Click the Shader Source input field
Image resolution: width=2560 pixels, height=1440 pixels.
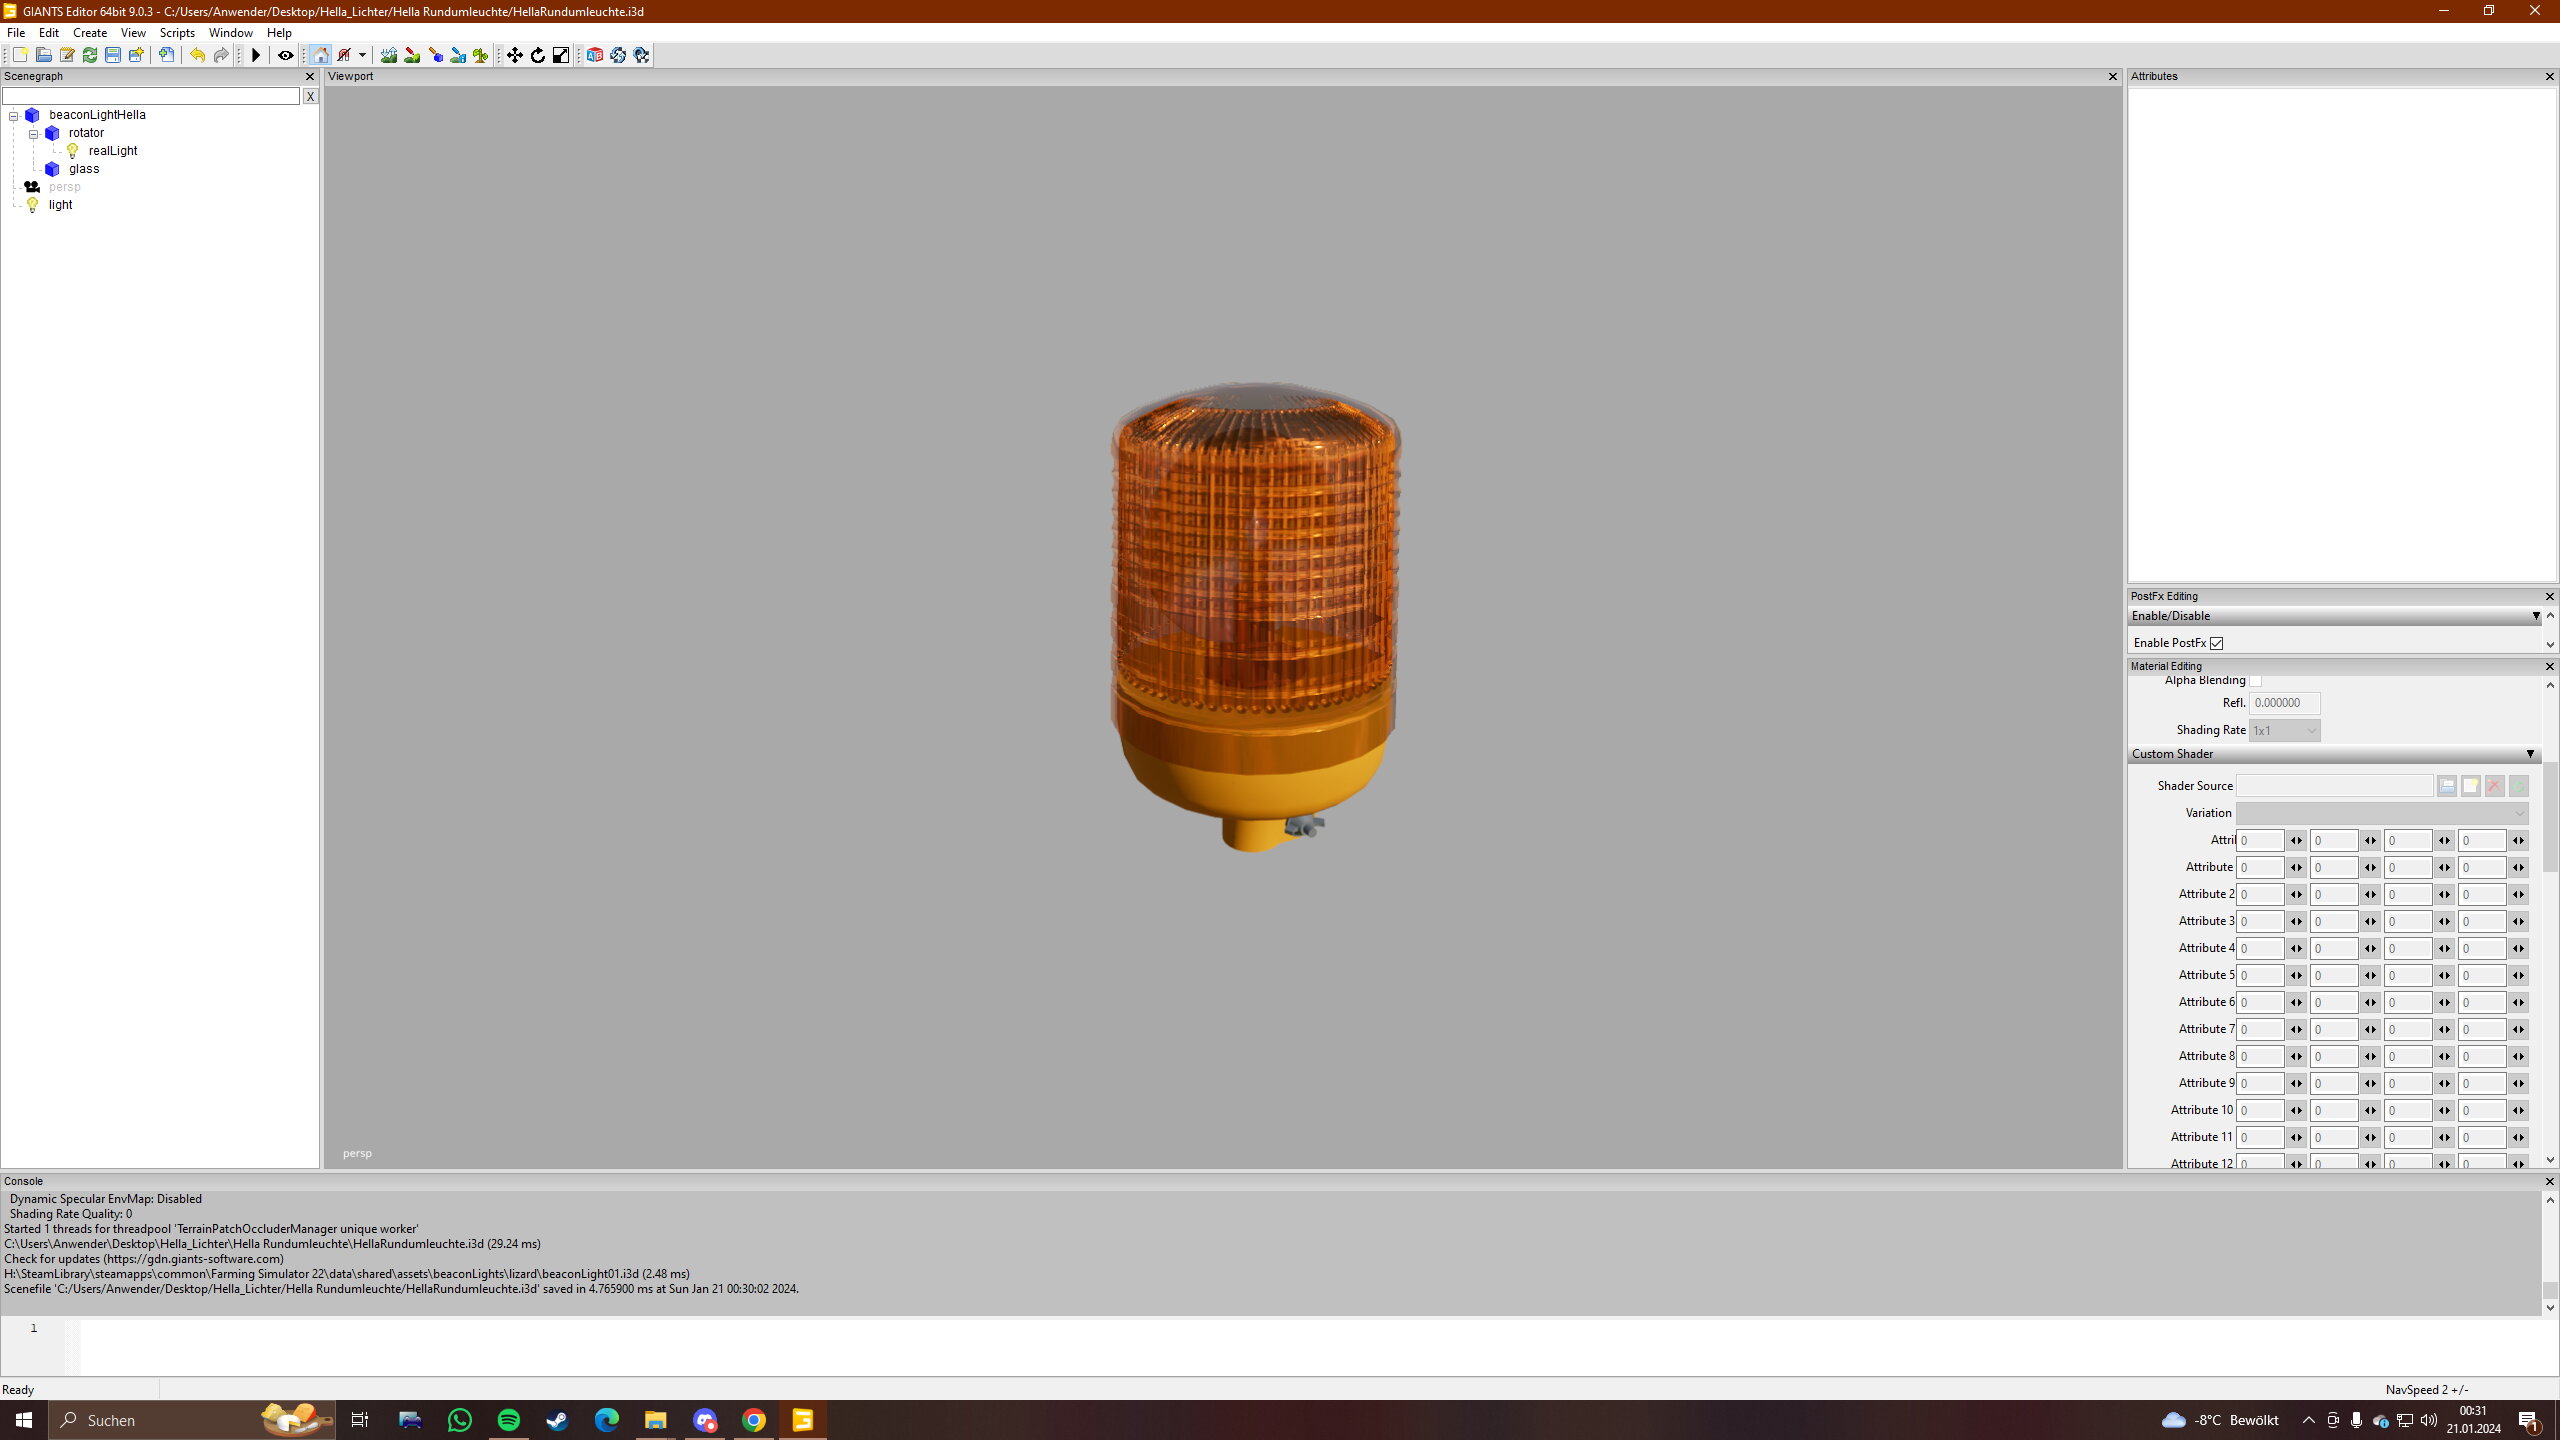[x=2333, y=786]
